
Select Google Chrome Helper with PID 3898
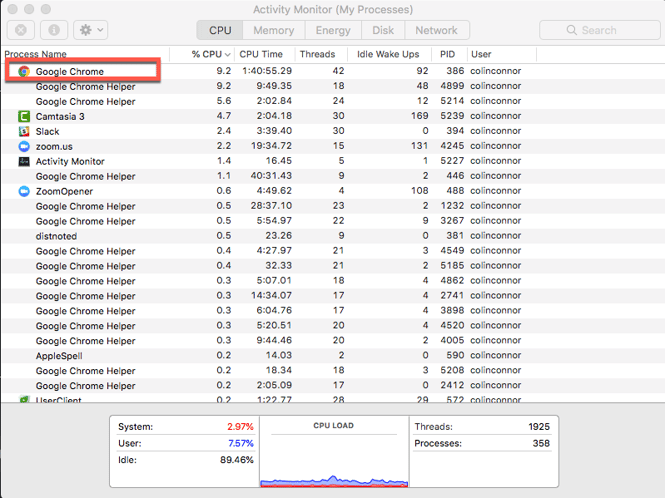[332, 311]
